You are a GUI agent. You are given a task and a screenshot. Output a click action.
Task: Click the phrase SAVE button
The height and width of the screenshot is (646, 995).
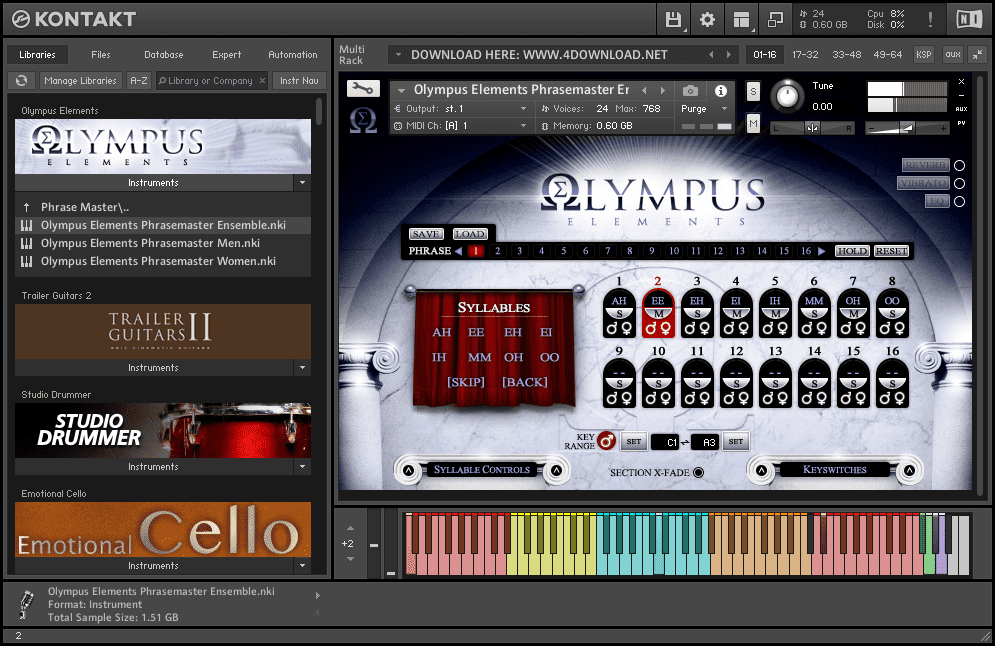(x=426, y=234)
